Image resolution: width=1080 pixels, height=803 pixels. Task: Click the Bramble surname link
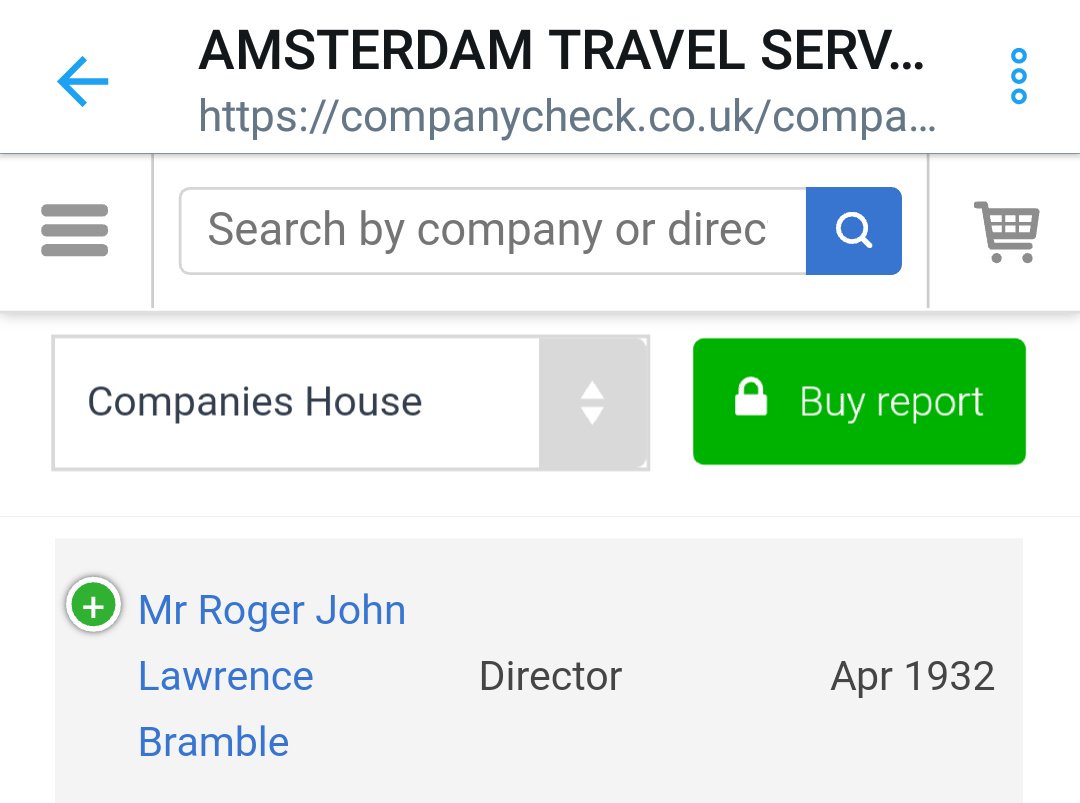coord(214,742)
